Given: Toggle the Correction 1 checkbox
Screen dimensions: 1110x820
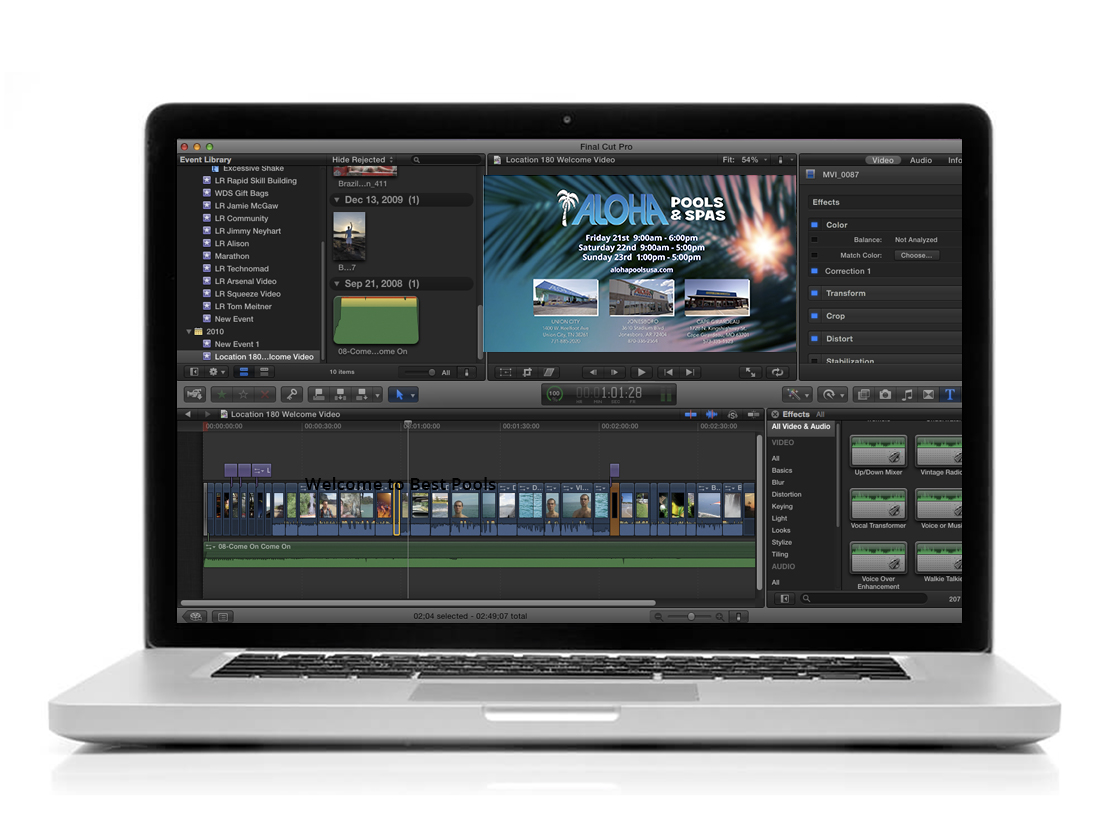Looking at the screenshot, I should (814, 271).
